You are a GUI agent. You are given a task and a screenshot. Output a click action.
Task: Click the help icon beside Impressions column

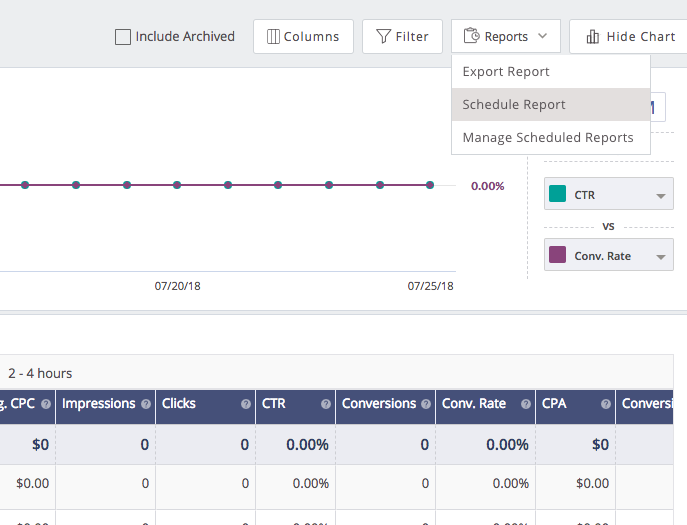tap(145, 404)
